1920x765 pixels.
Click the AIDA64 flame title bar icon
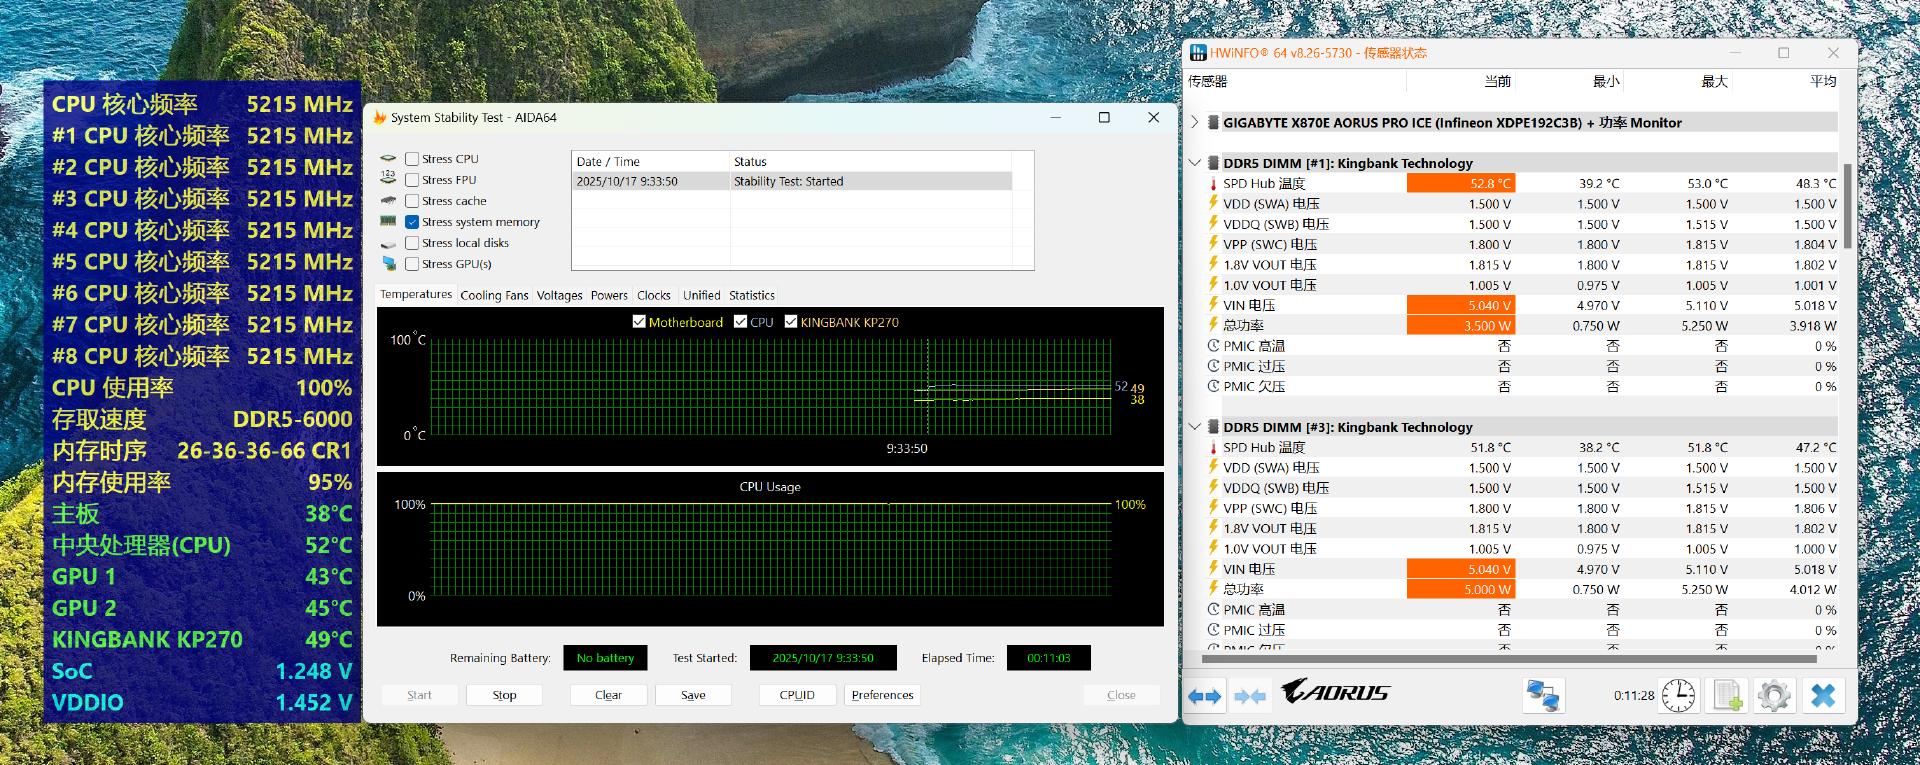point(379,118)
